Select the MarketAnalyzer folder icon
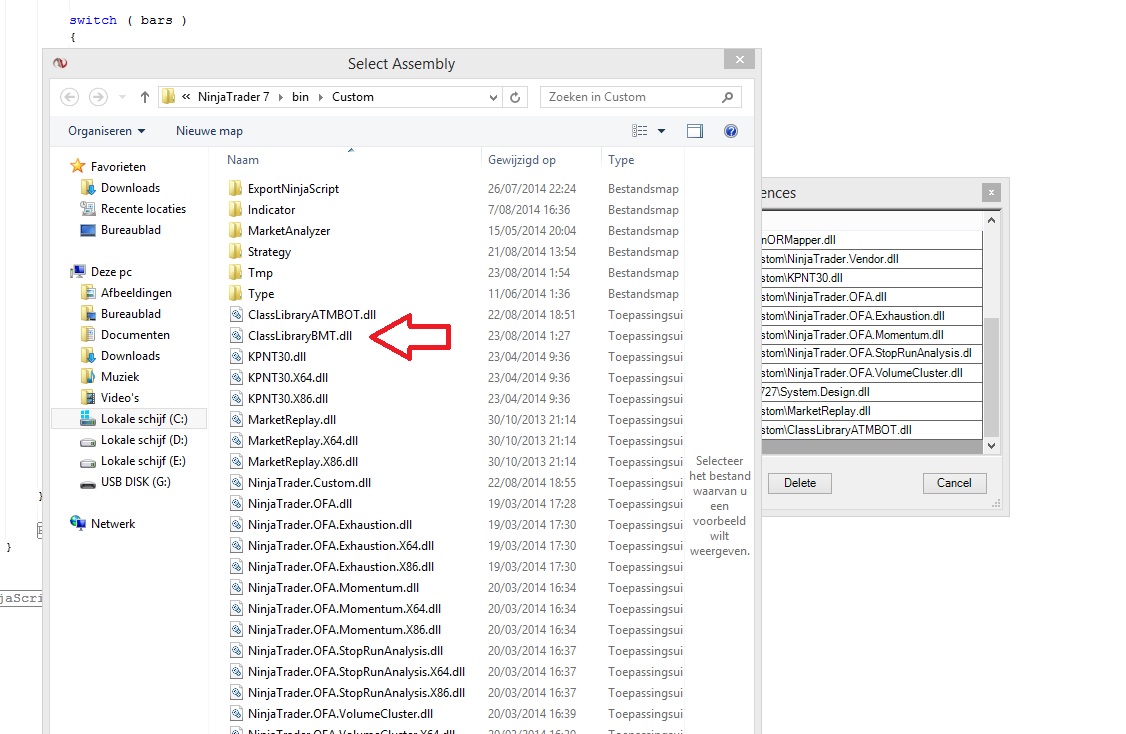Viewport: 1126px width, 734px height. click(x=235, y=231)
